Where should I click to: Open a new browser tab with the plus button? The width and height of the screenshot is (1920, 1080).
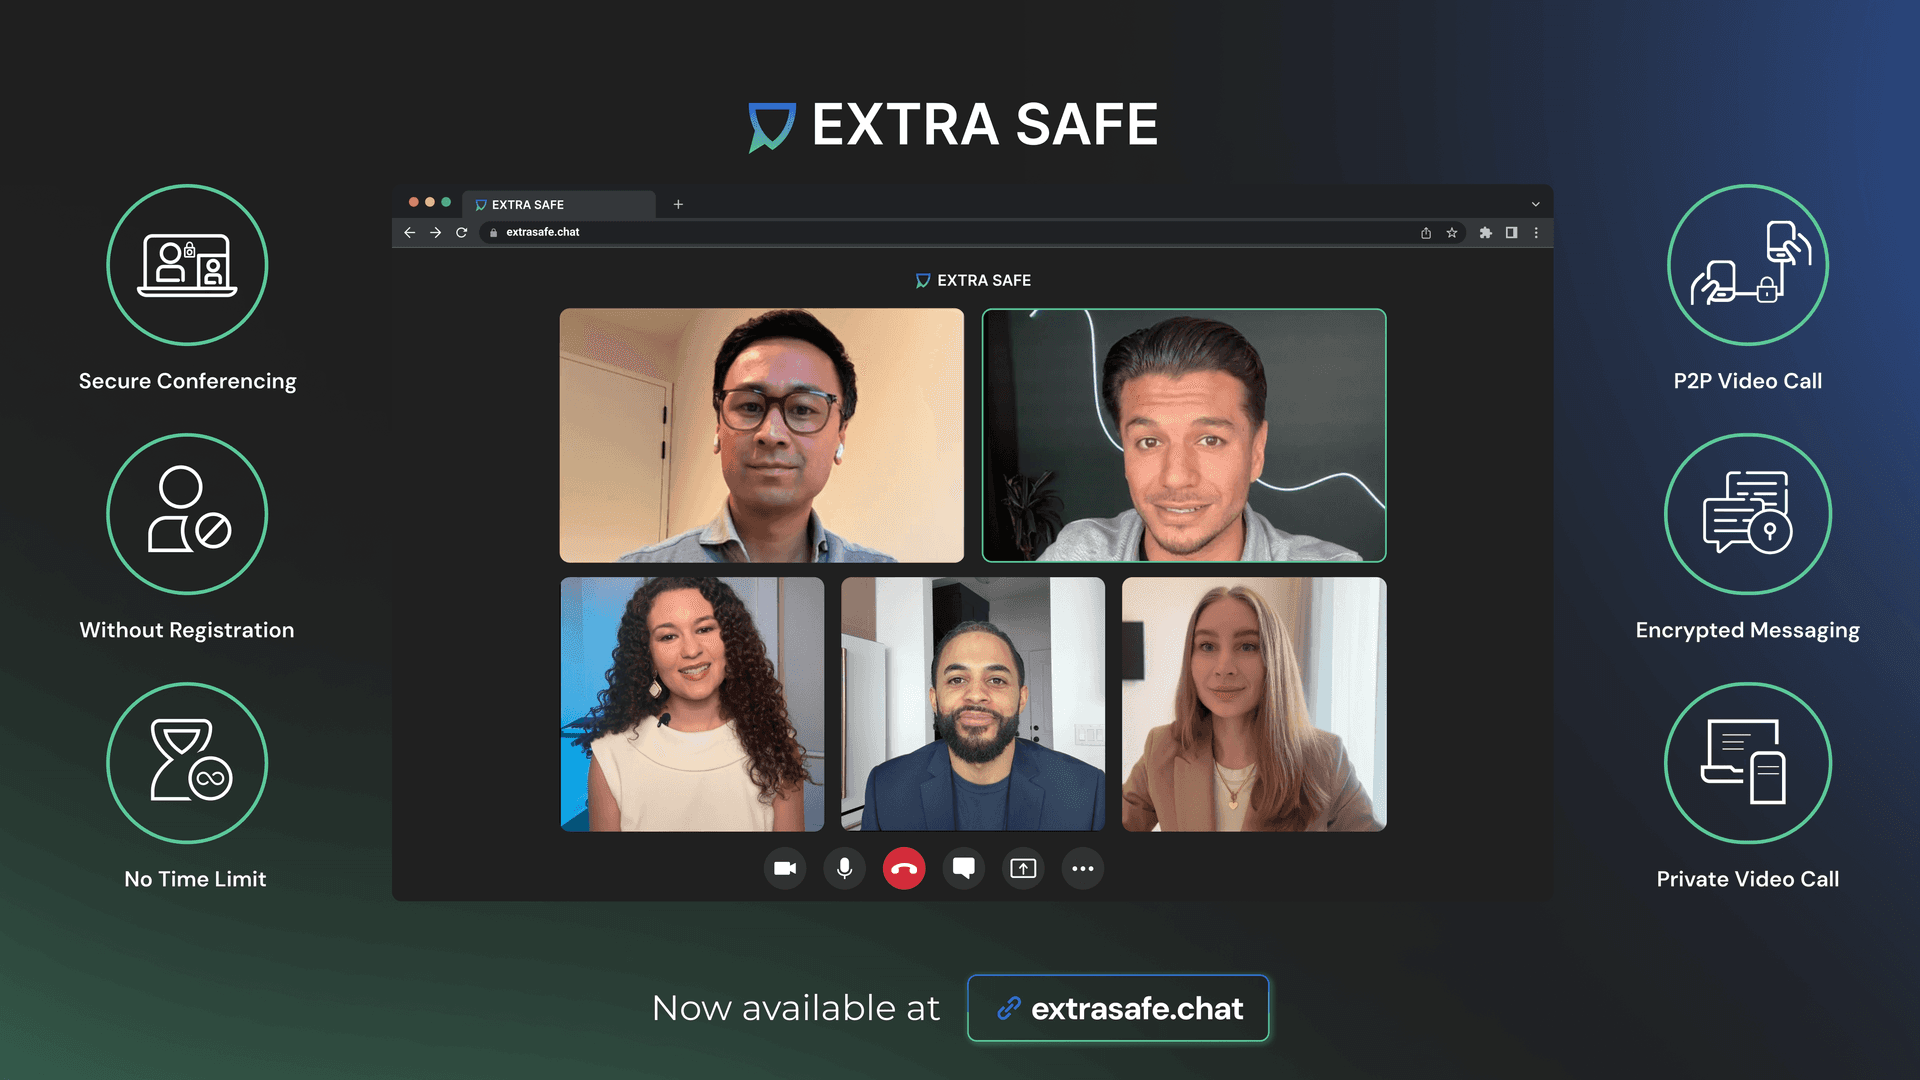point(678,204)
